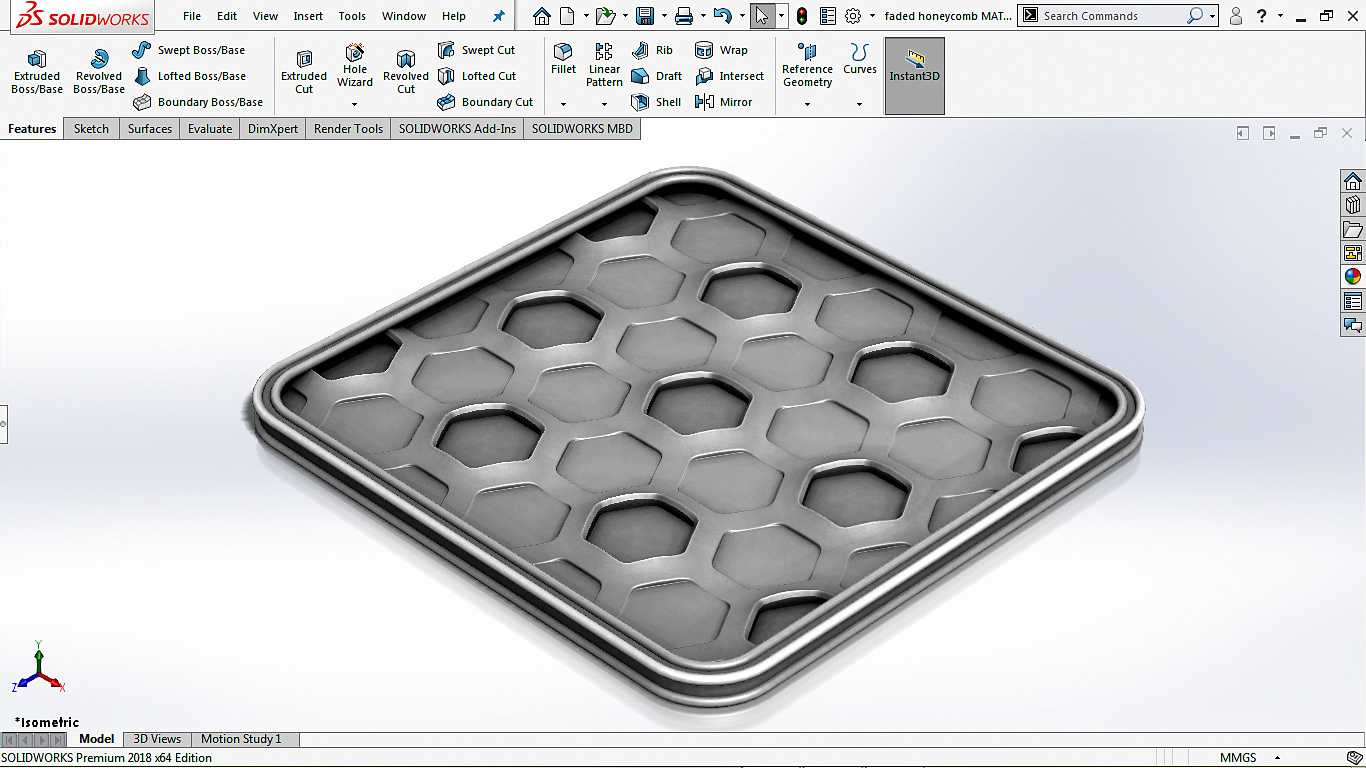
Task: Open the Tools menu
Action: [x=352, y=16]
